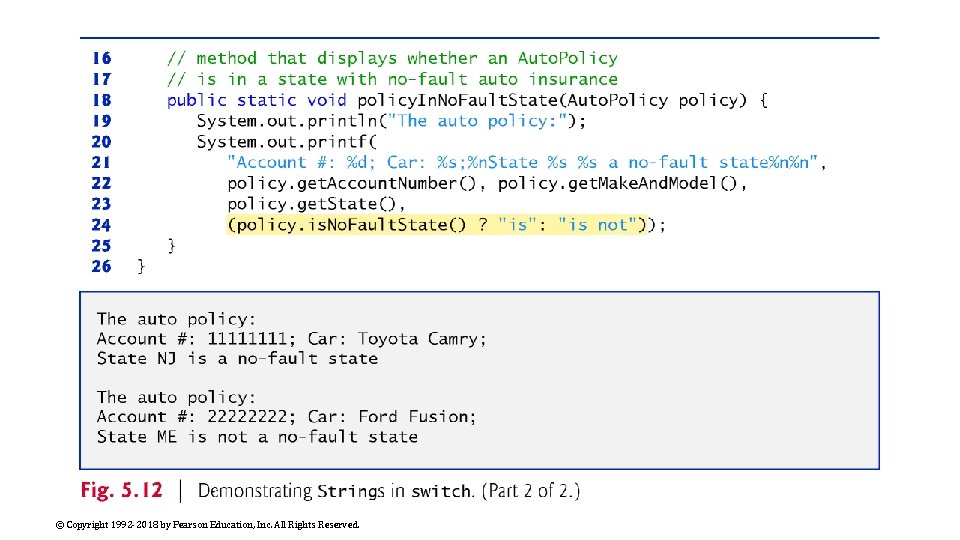Click line number 21 in the gutter
Screen dimensions: 960x540
click(x=101, y=162)
